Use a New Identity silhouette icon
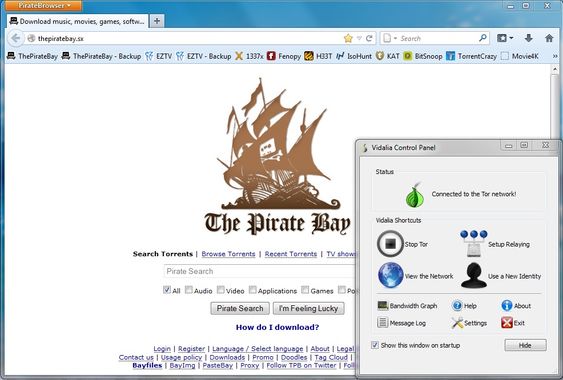Viewport: 563px width, 380px height. [474, 275]
